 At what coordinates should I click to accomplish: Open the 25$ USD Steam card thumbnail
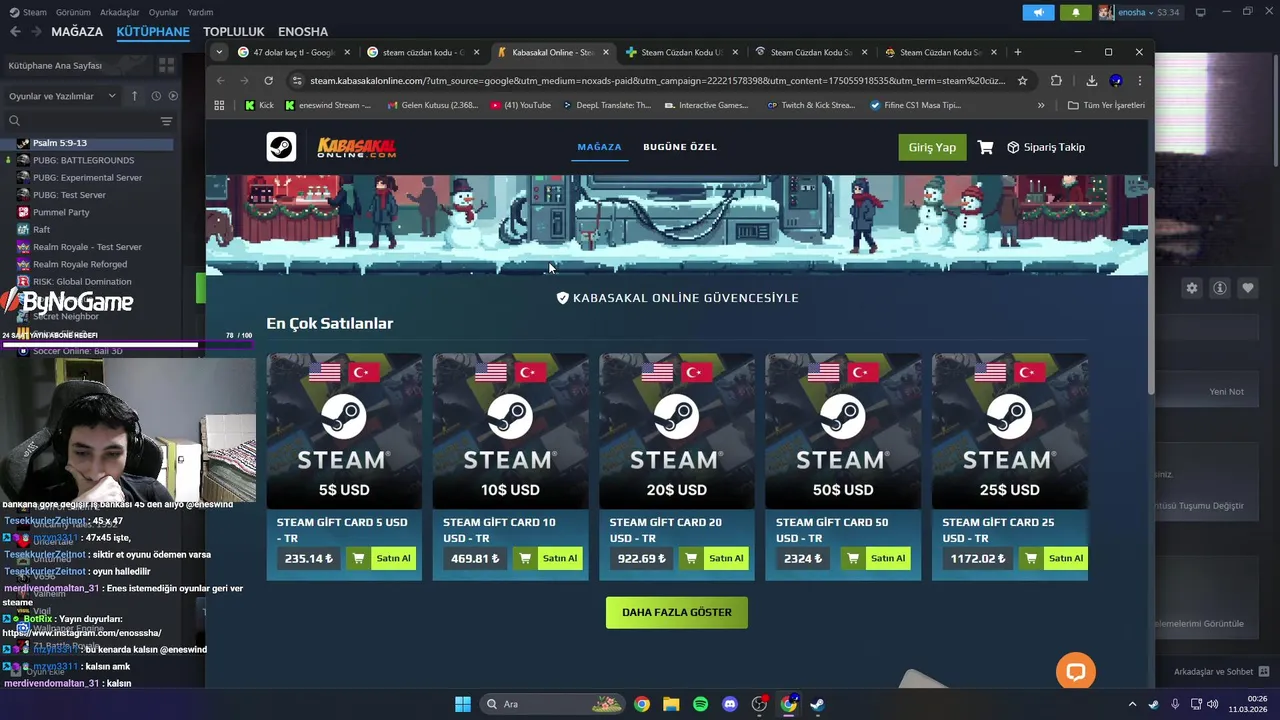click(1010, 431)
